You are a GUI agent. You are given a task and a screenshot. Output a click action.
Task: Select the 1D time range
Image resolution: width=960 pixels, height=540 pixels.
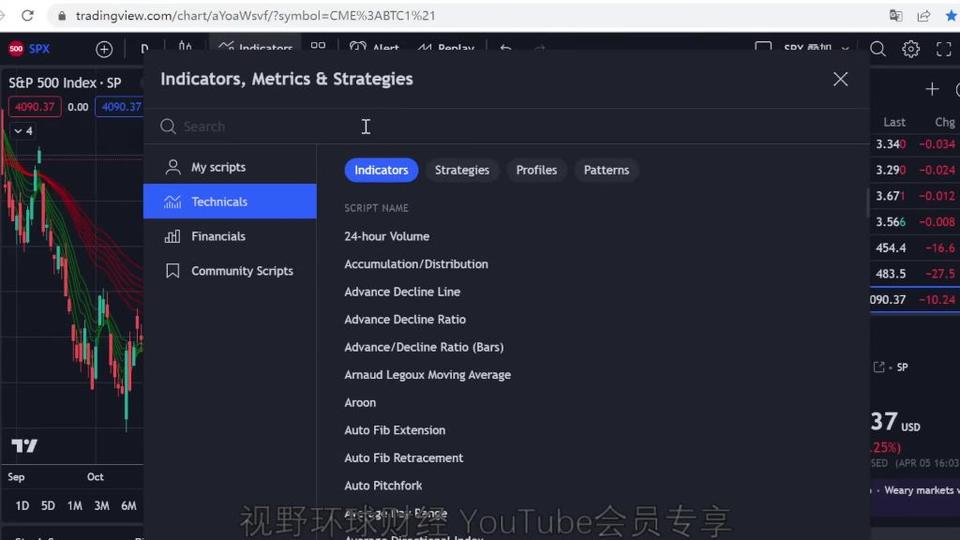point(22,506)
